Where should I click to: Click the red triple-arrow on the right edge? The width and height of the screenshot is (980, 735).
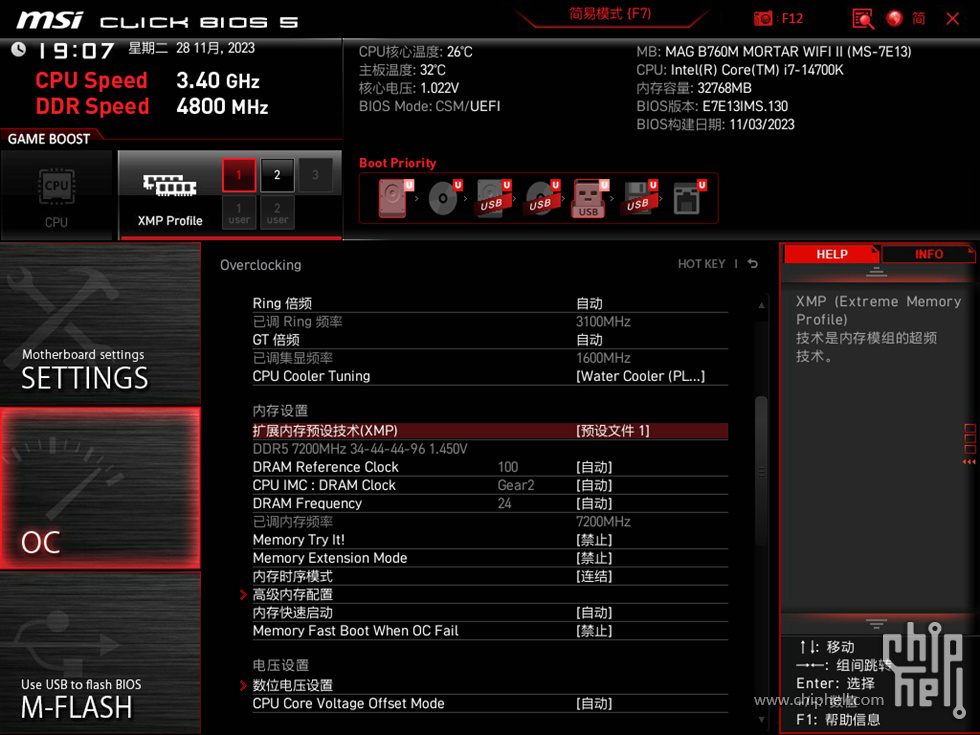click(969, 462)
